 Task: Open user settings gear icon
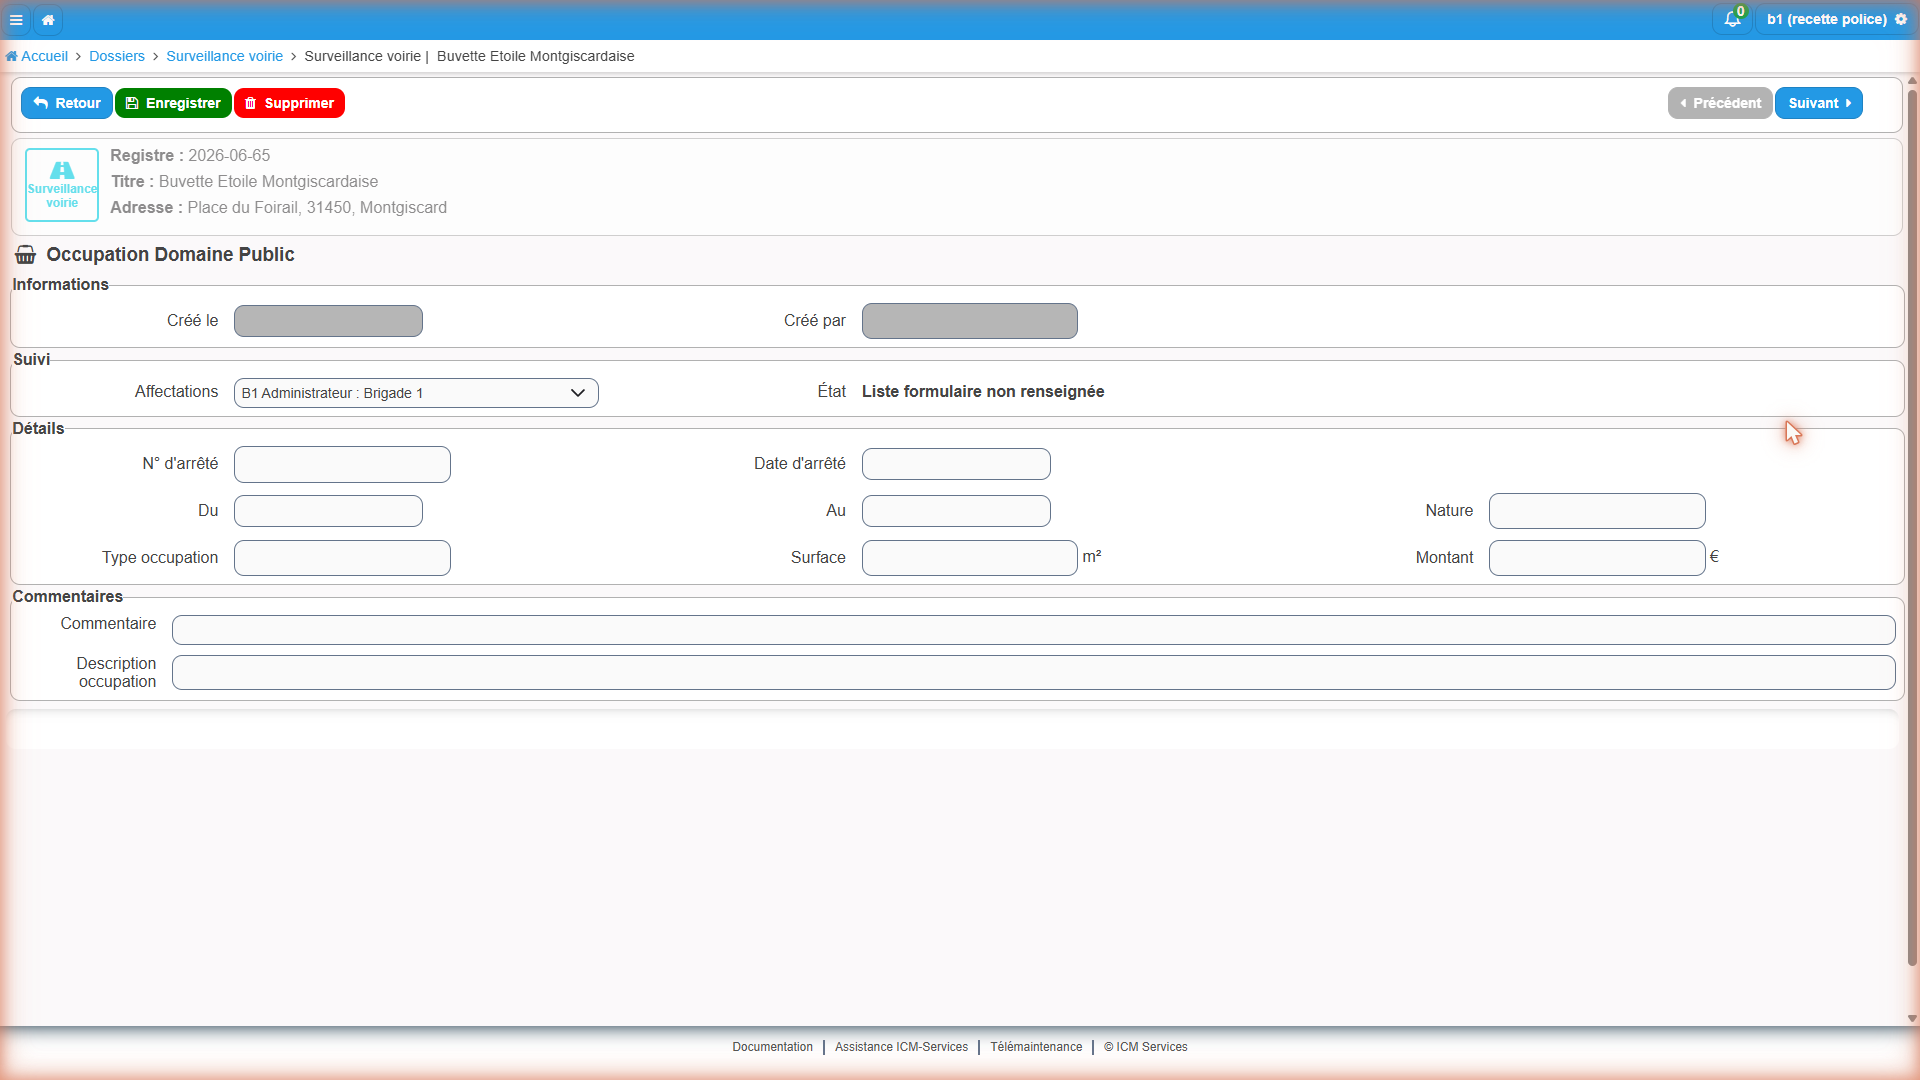click(1901, 19)
